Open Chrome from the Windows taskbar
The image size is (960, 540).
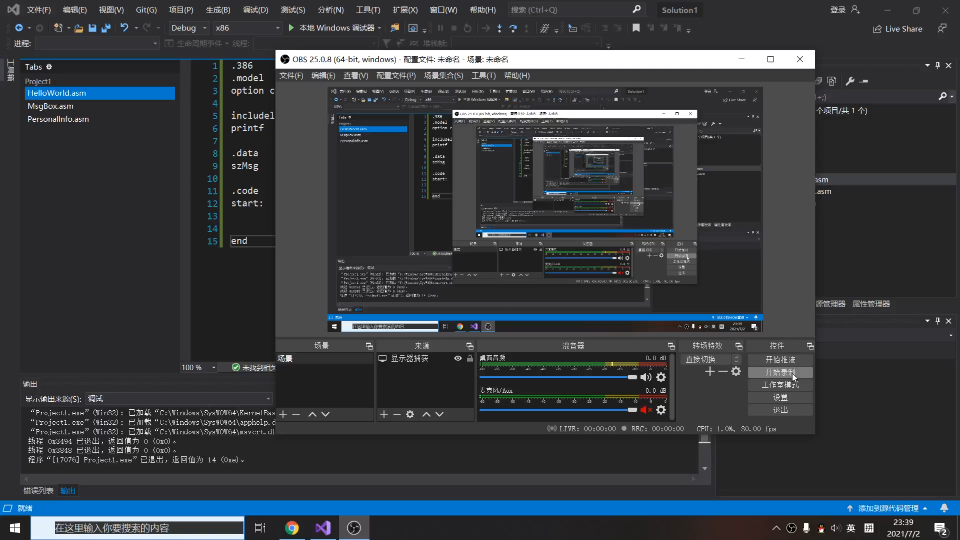coord(291,528)
